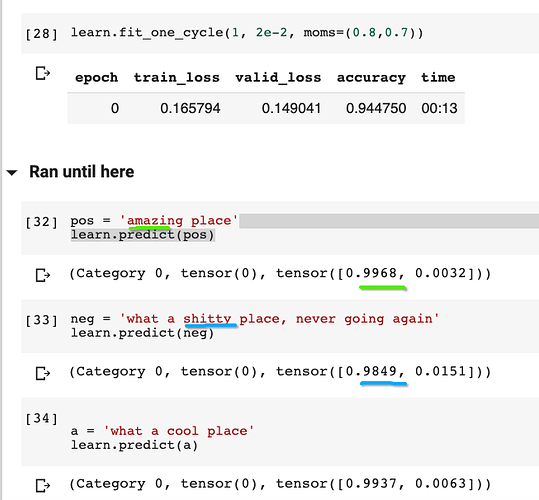Run cell 28 via its bracket
The height and width of the screenshot is (500, 539).
(x=42, y=34)
